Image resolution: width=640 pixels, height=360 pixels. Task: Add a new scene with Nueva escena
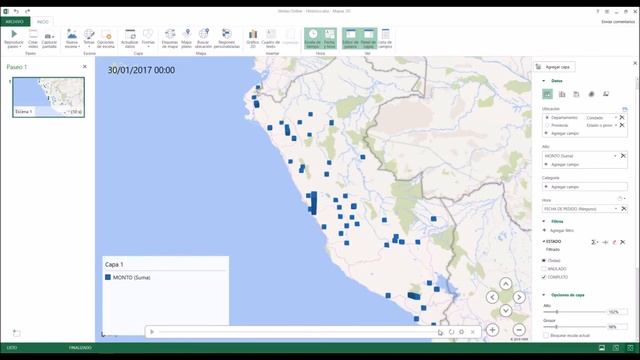coord(71,39)
